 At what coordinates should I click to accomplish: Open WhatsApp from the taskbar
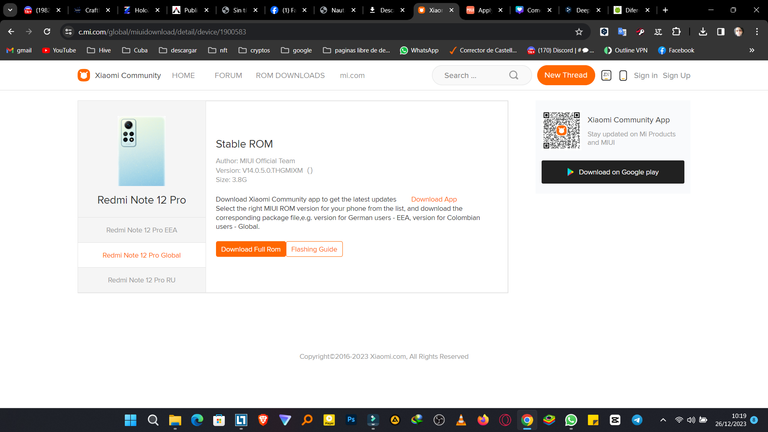click(571, 420)
